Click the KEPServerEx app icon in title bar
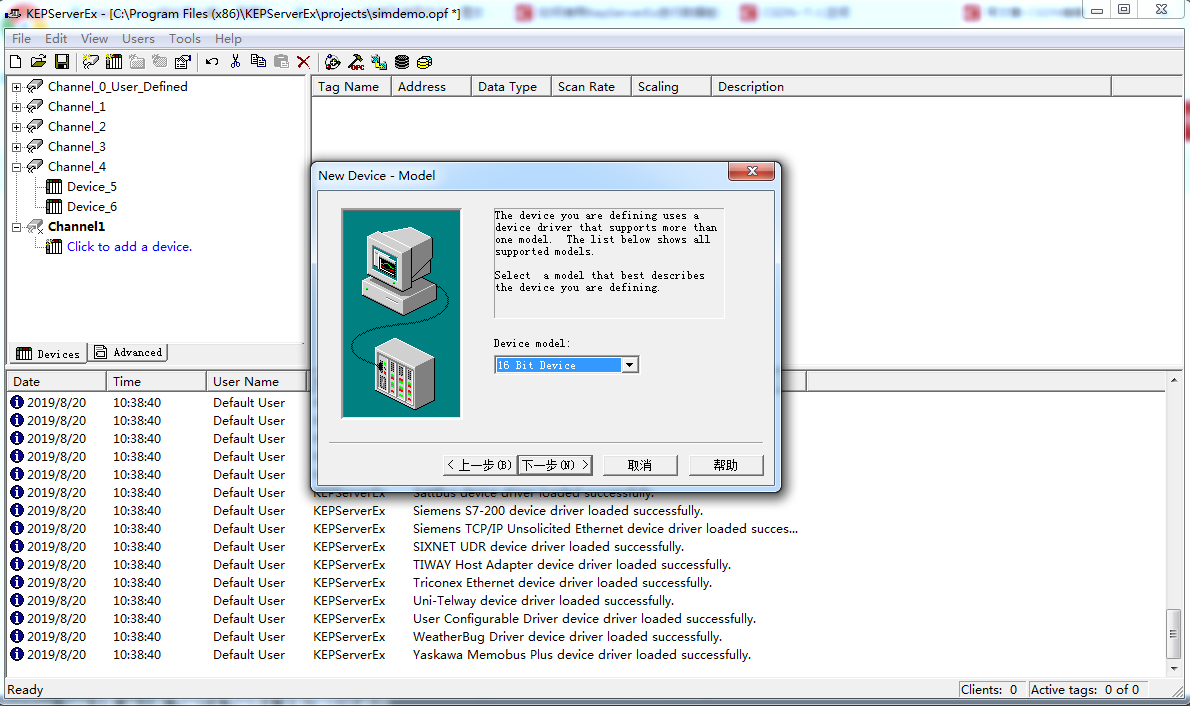The width and height of the screenshot is (1190, 706). [12, 13]
